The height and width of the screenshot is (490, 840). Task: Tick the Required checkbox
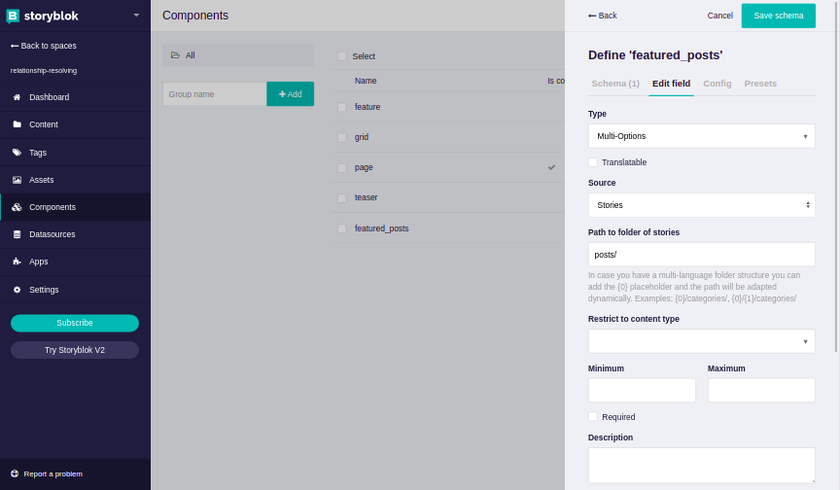[593, 417]
